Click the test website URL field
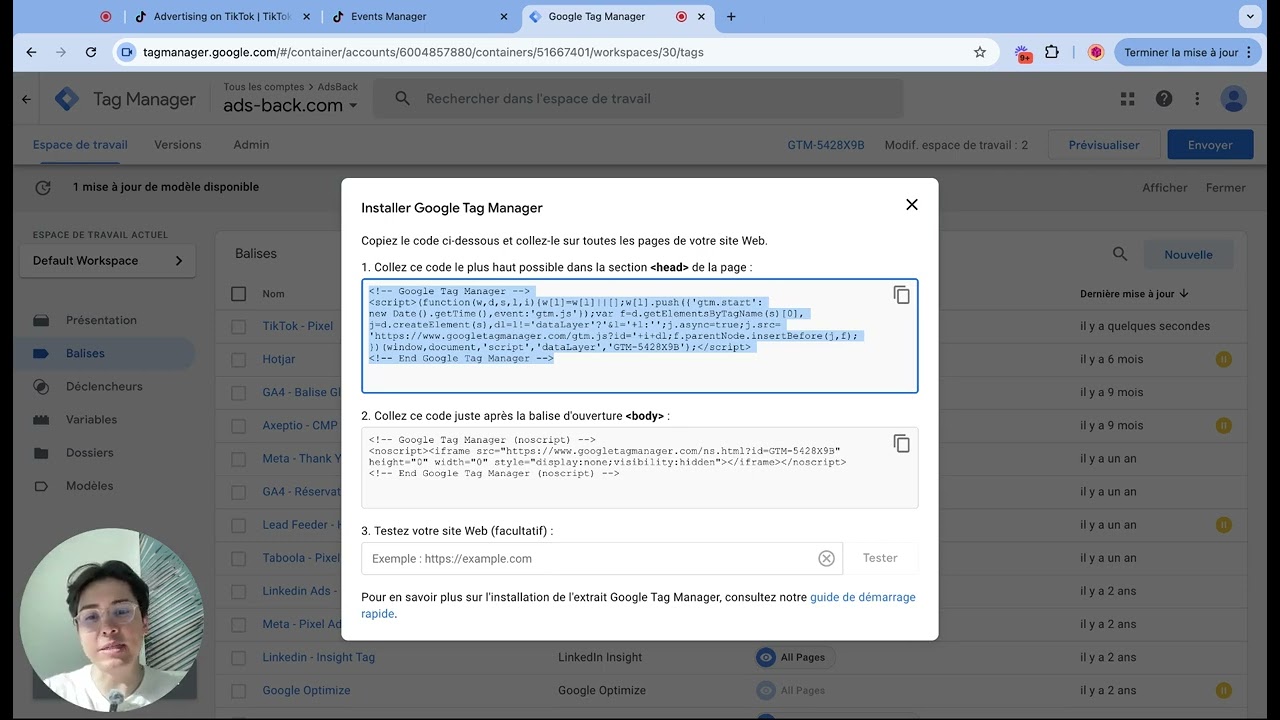The height and width of the screenshot is (720, 1280). click(x=602, y=558)
